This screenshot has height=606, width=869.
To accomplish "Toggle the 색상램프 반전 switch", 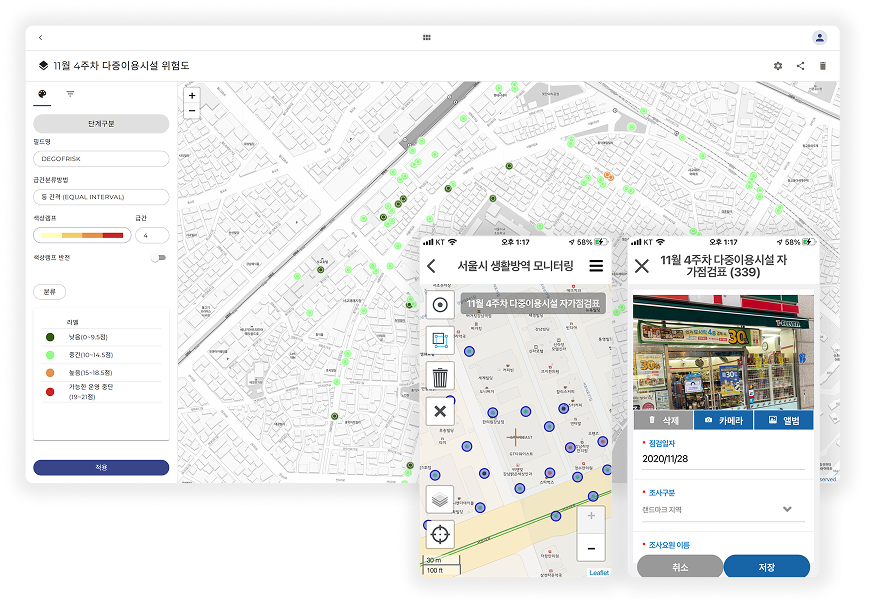I will 157,258.
